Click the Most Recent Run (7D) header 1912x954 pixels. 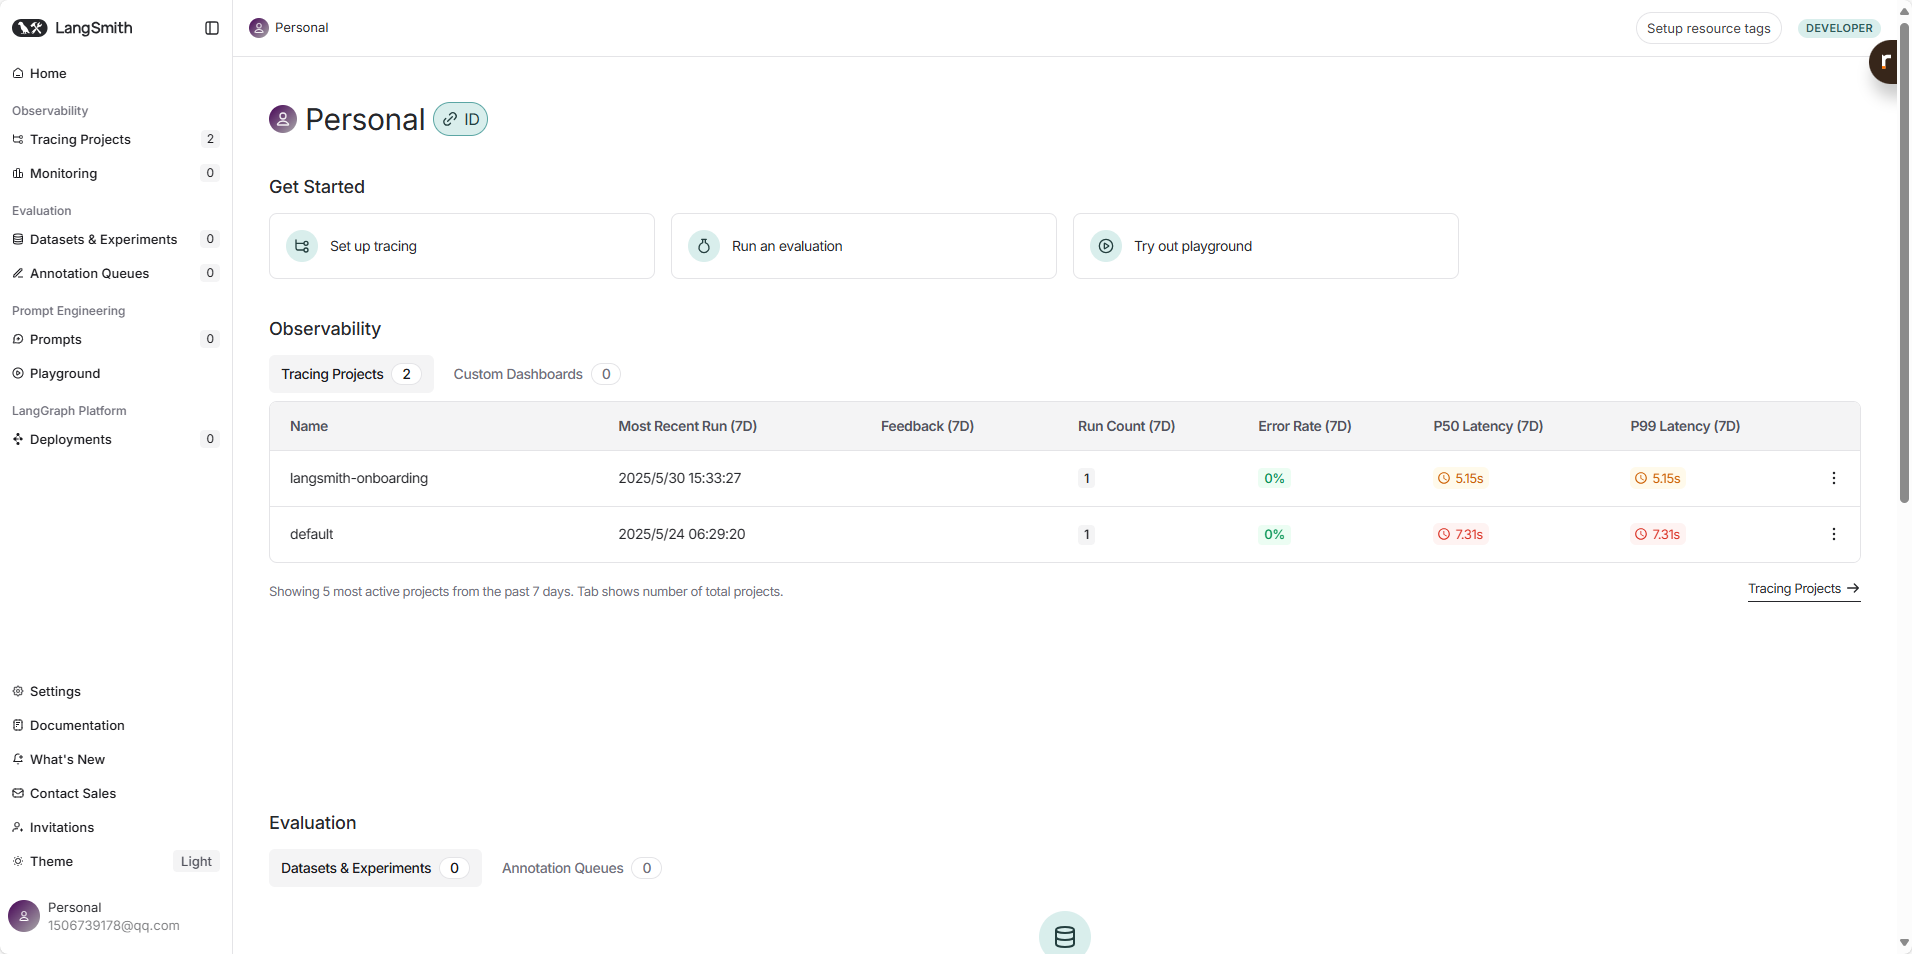pos(688,426)
